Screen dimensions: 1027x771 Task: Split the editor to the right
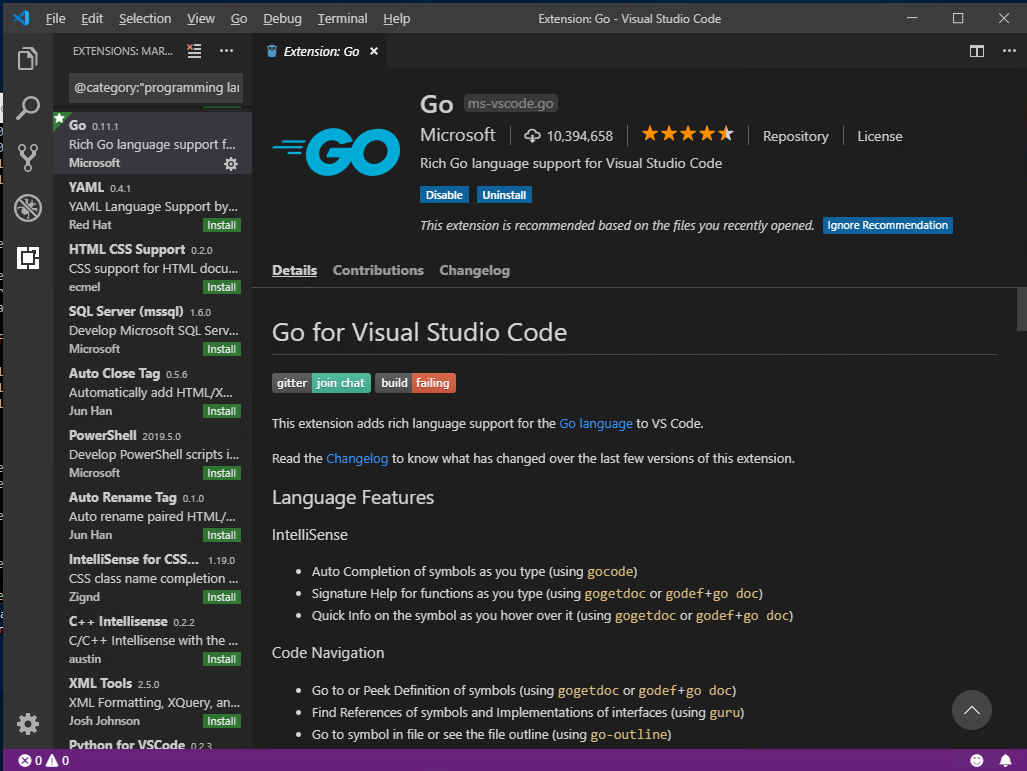[976, 51]
